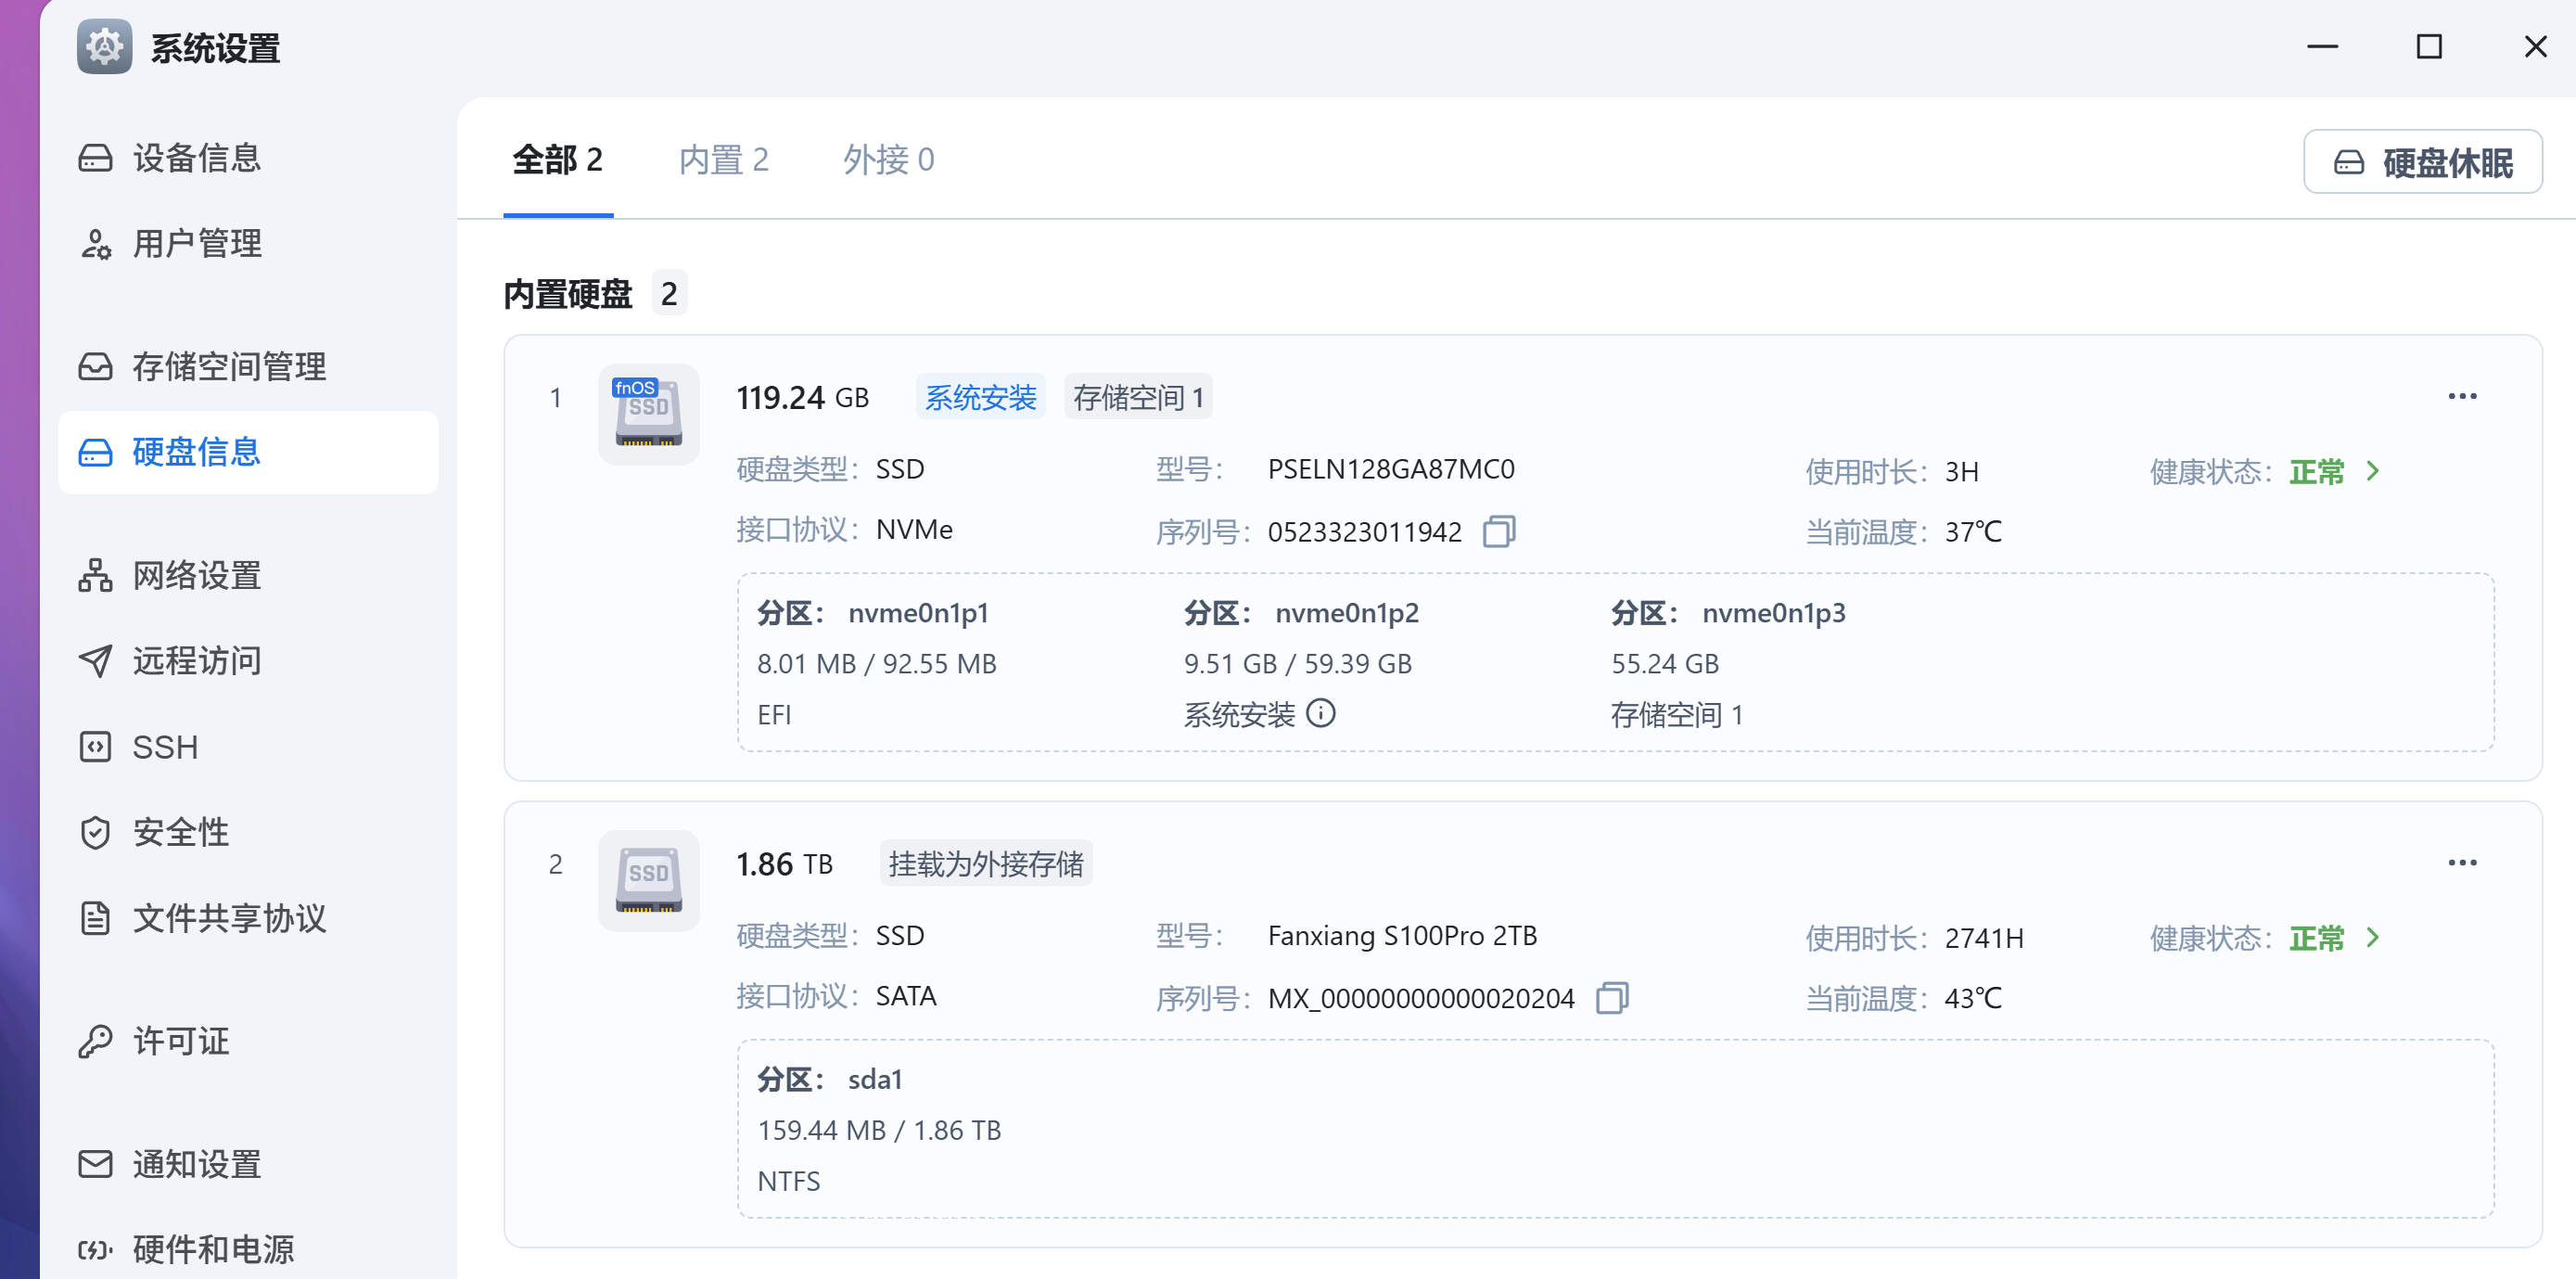Viewport: 2576px width, 1279px height.
Task: Open health details for disk 1
Action: [2371, 471]
